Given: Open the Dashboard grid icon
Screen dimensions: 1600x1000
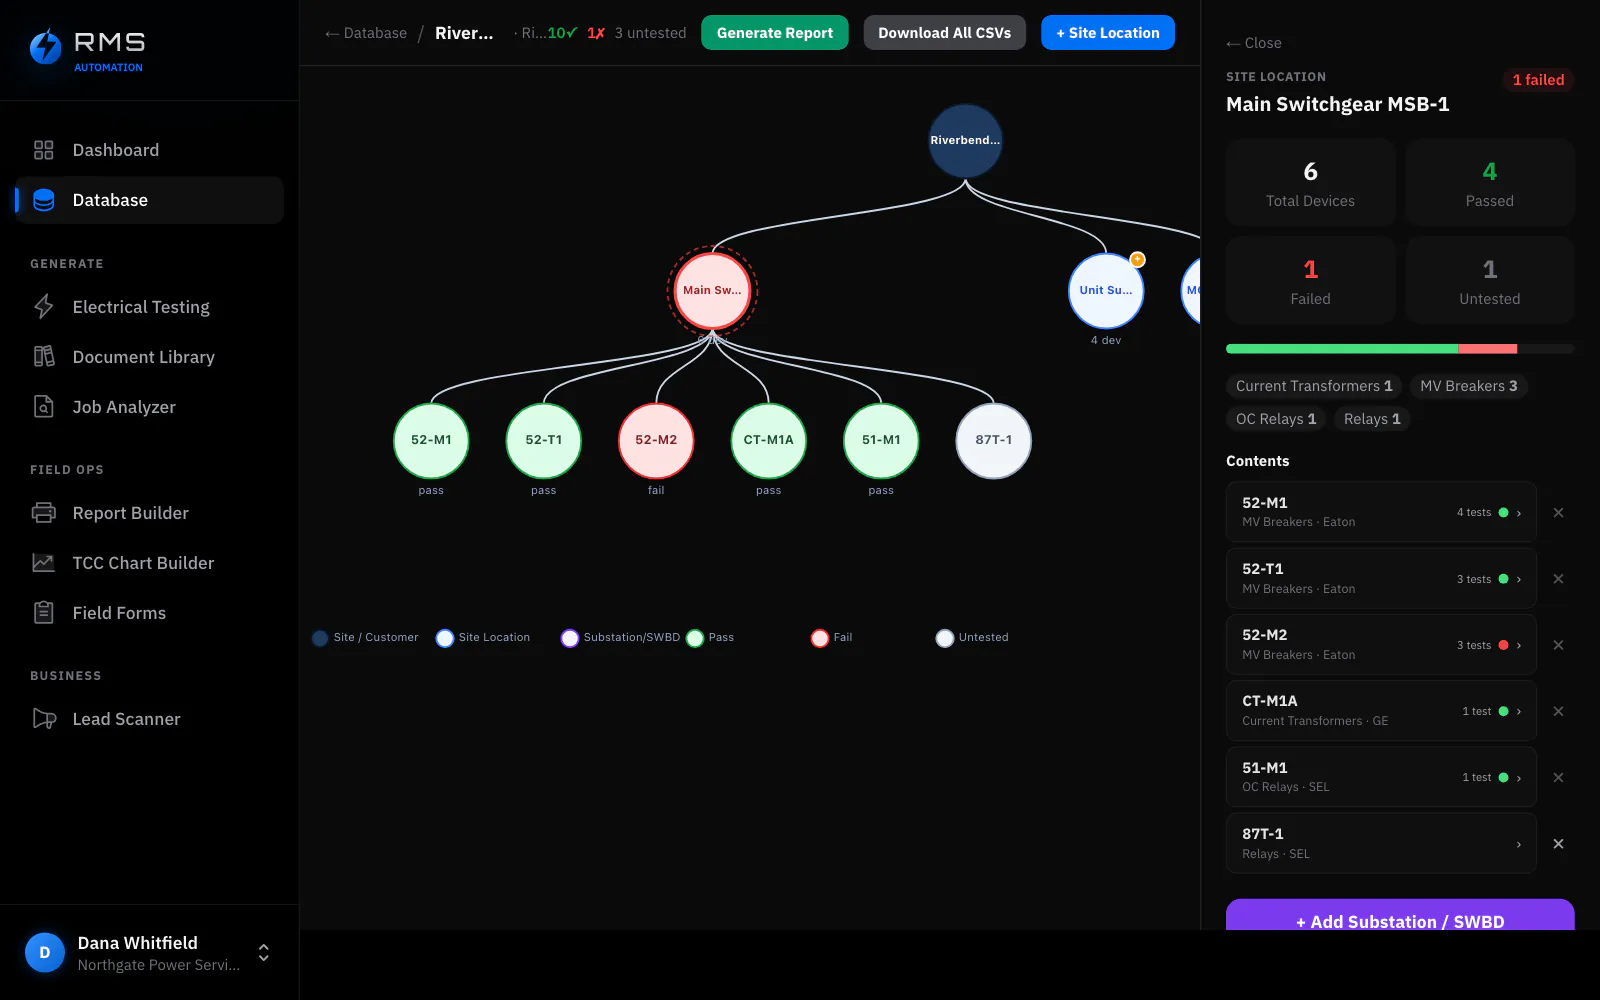Looking at the screenshot, I should pyautogui.click(x=43, y=150).
